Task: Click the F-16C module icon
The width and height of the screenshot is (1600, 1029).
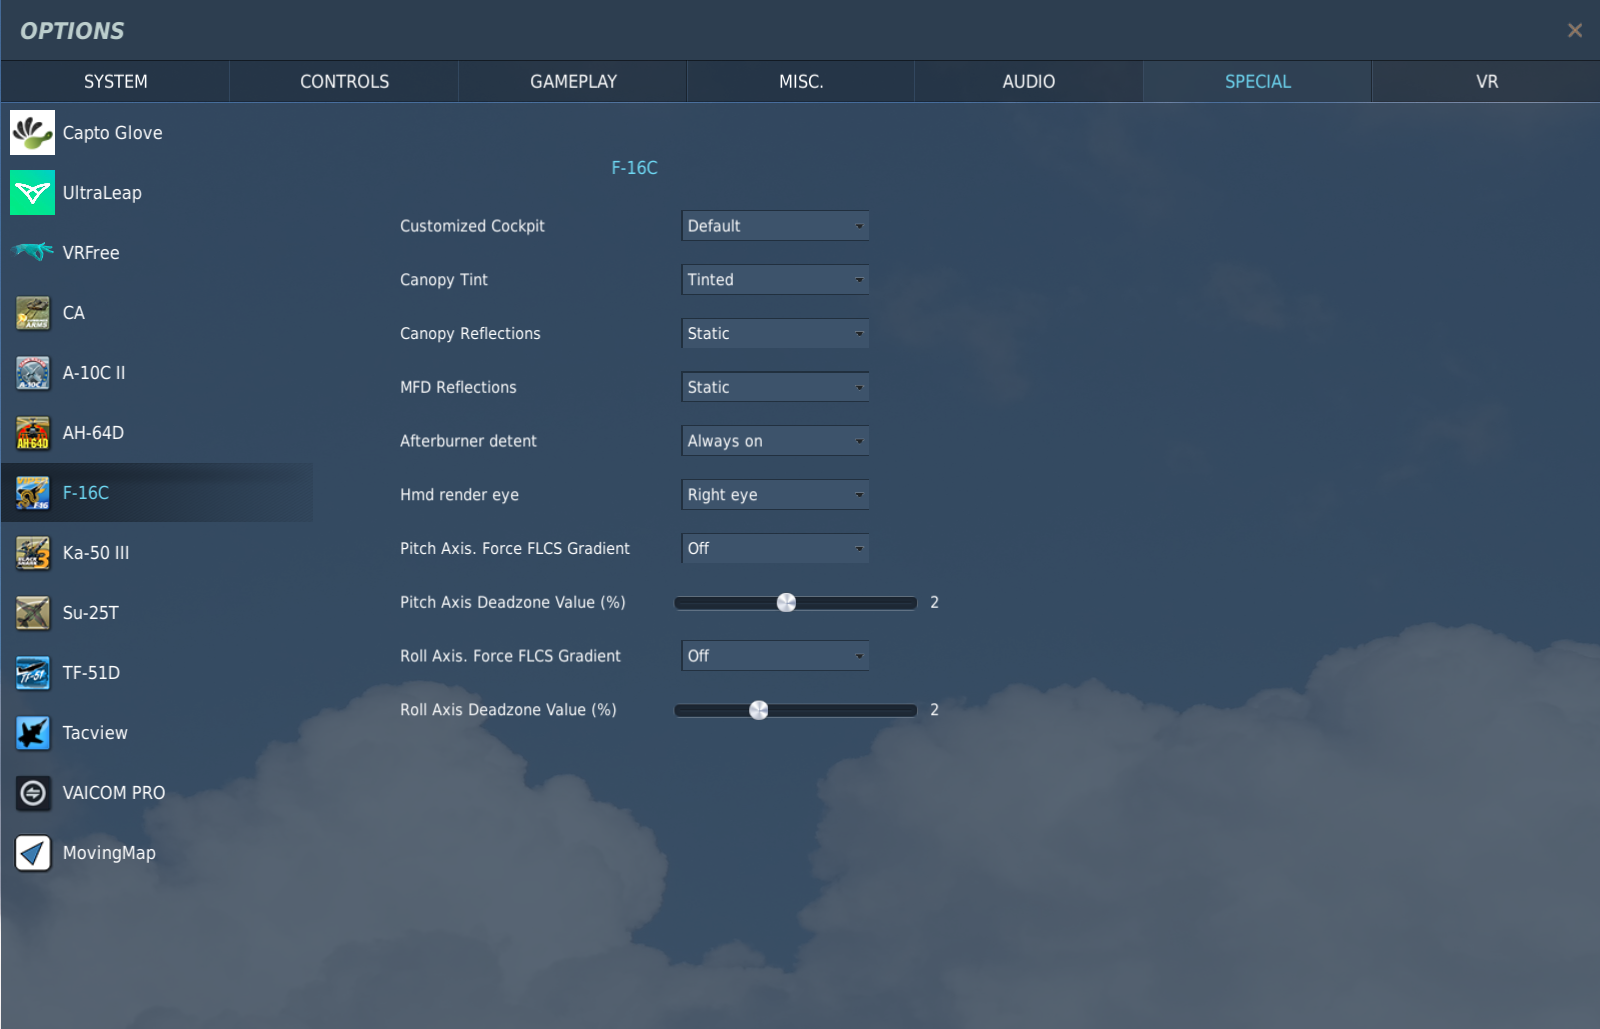Action: coord(32,492)
